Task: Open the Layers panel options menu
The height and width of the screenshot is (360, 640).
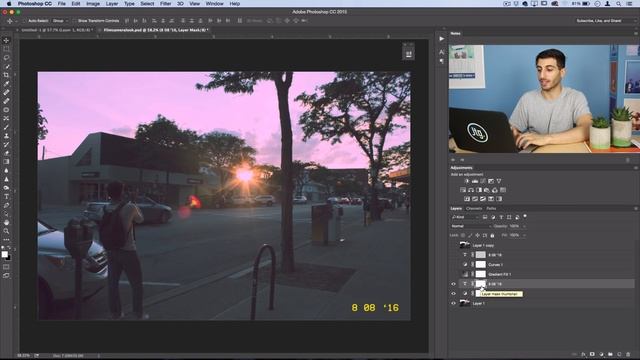Action: 636,209
